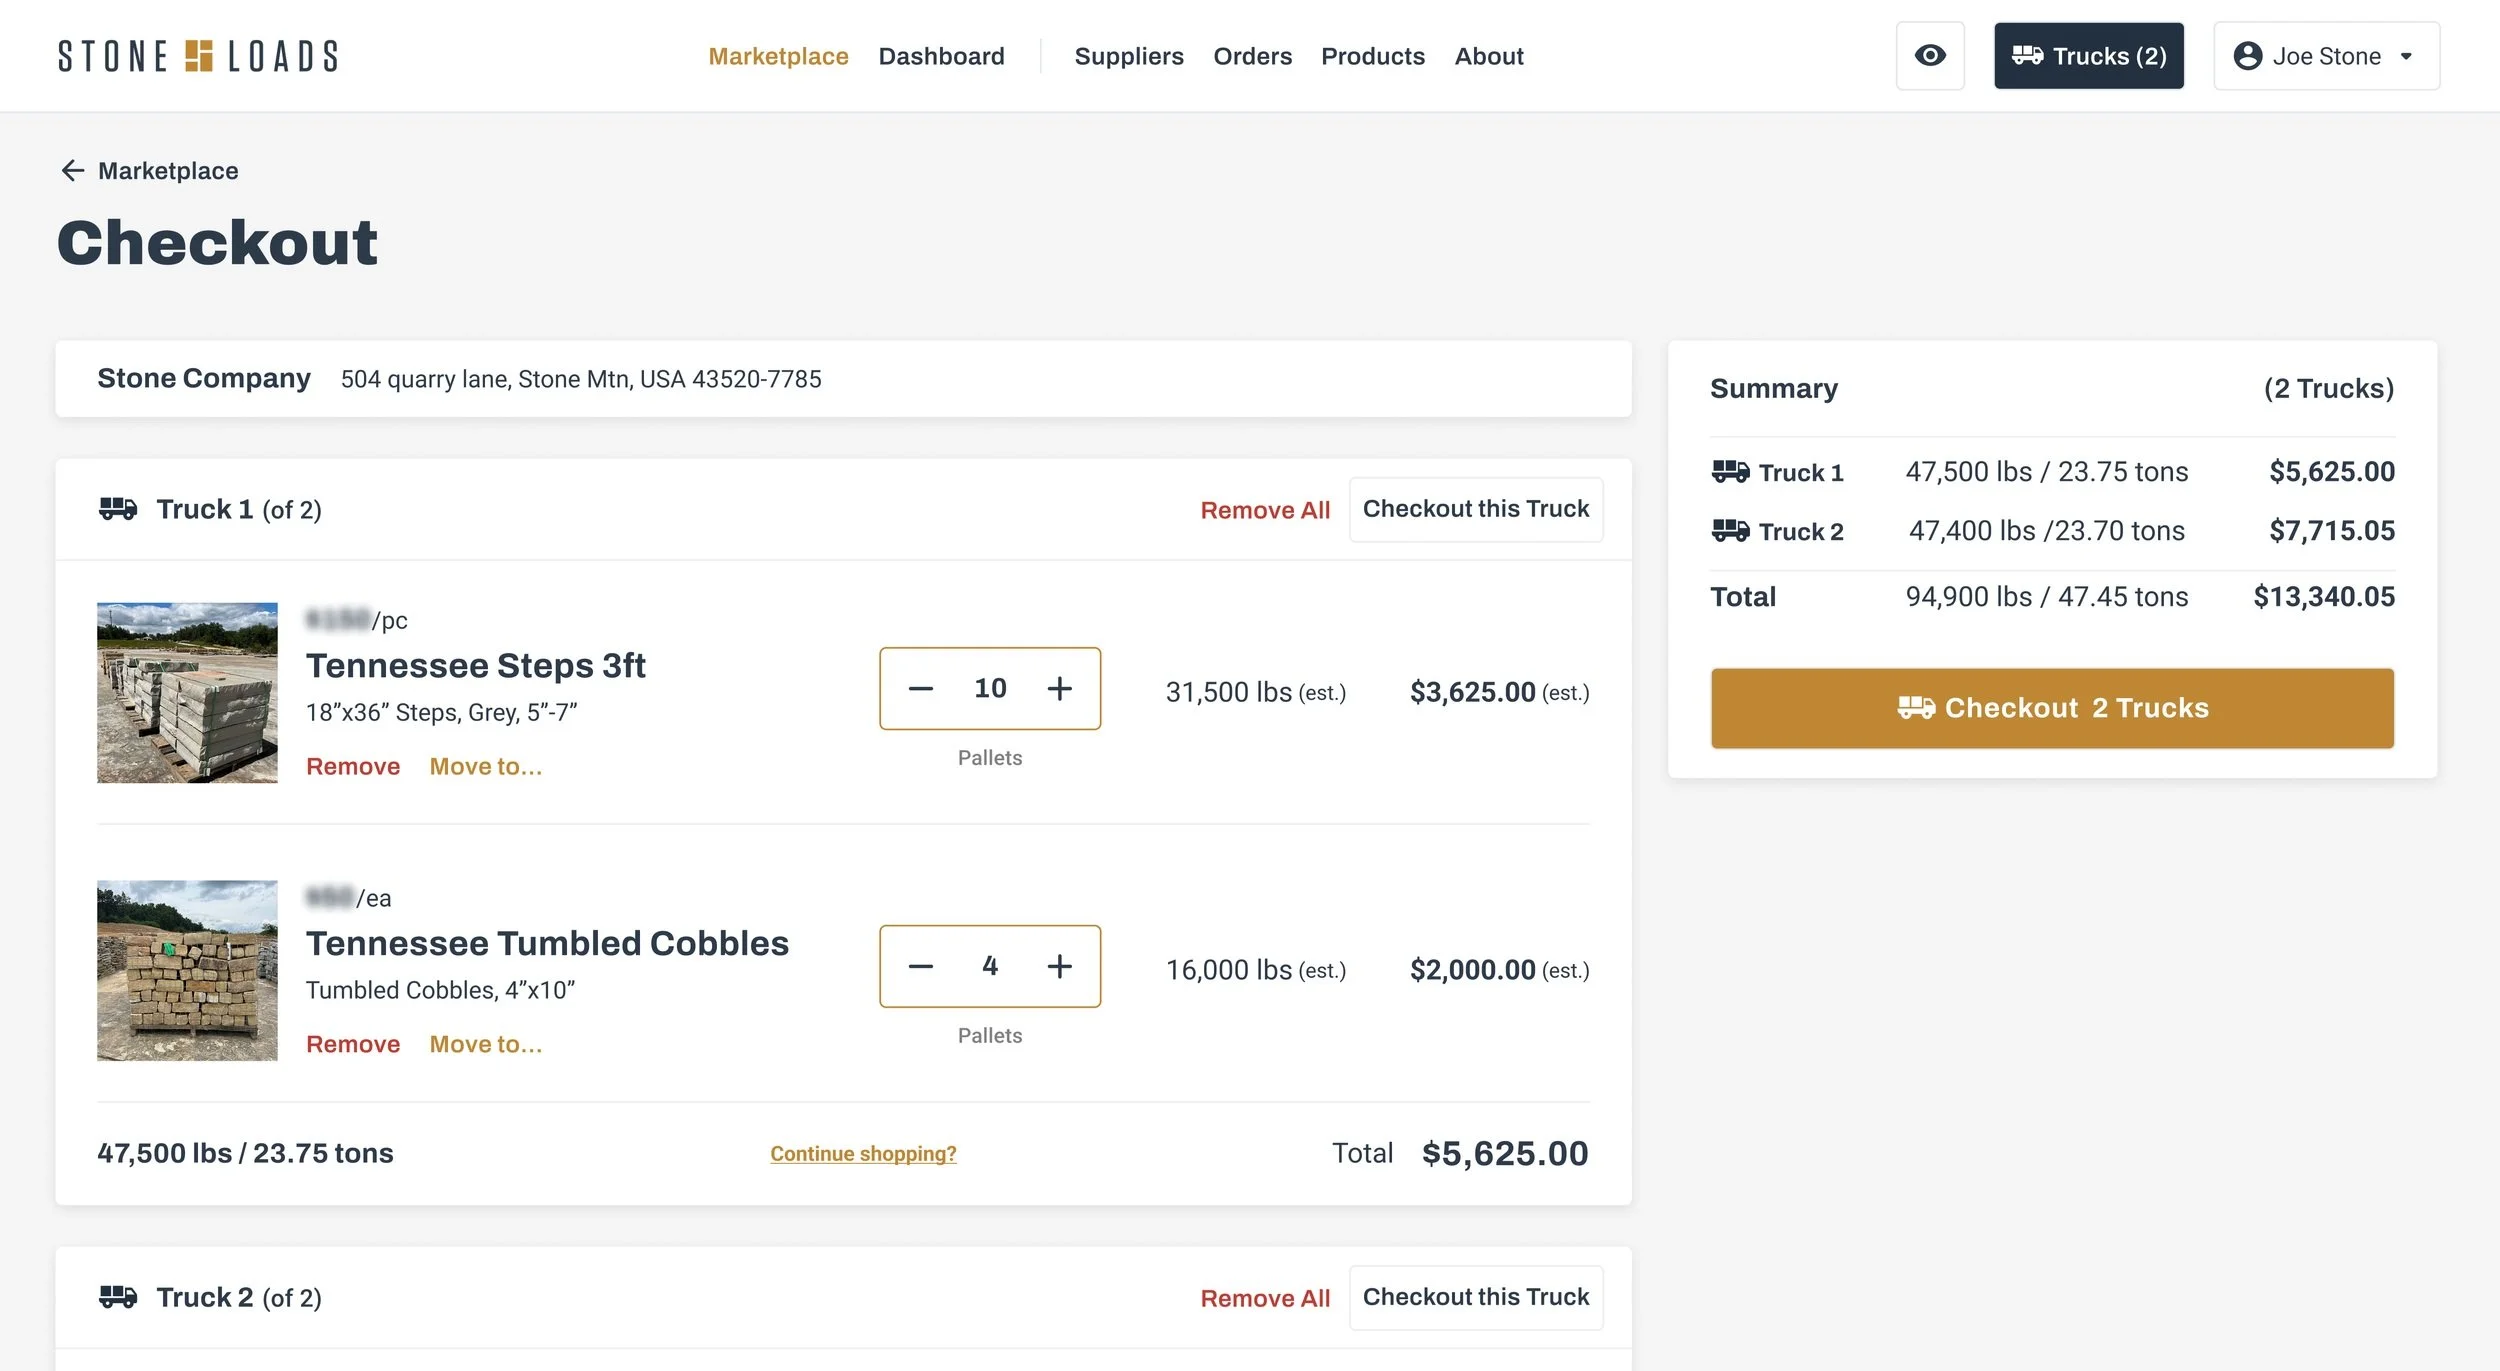This screenshot has width=2500, height=1371.
Task: Select Truck 1 icon in the summary panel
Action: (1729, 471)
